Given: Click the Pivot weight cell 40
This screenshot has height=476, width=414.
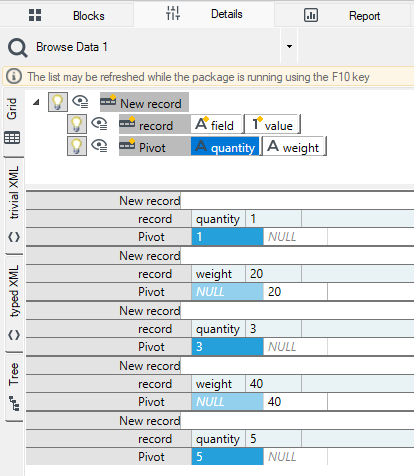Looking at the screenshot, I should click(x=295, y=402).
